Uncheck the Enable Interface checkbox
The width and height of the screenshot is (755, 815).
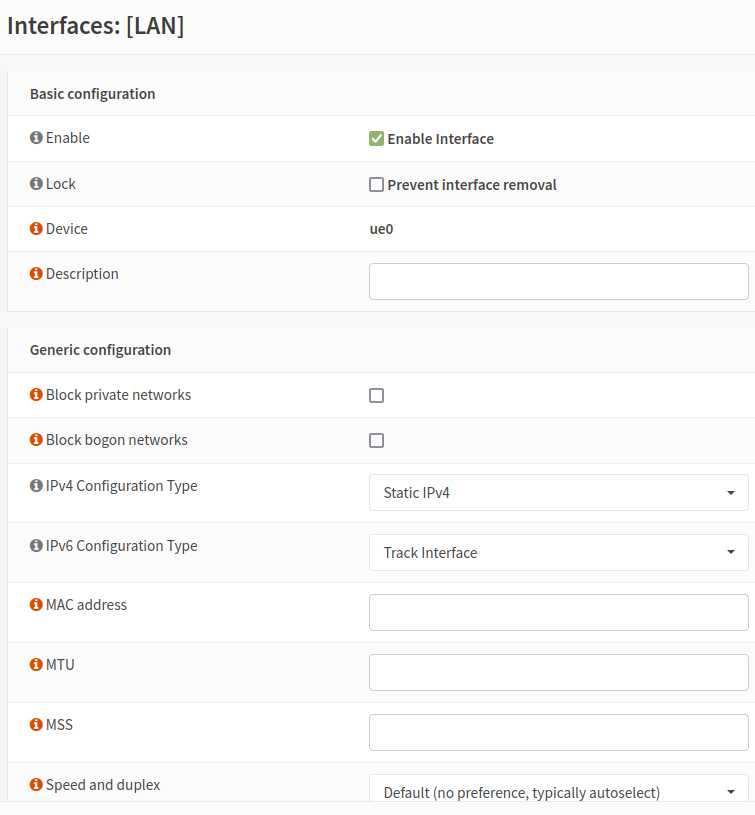(377, 139)
